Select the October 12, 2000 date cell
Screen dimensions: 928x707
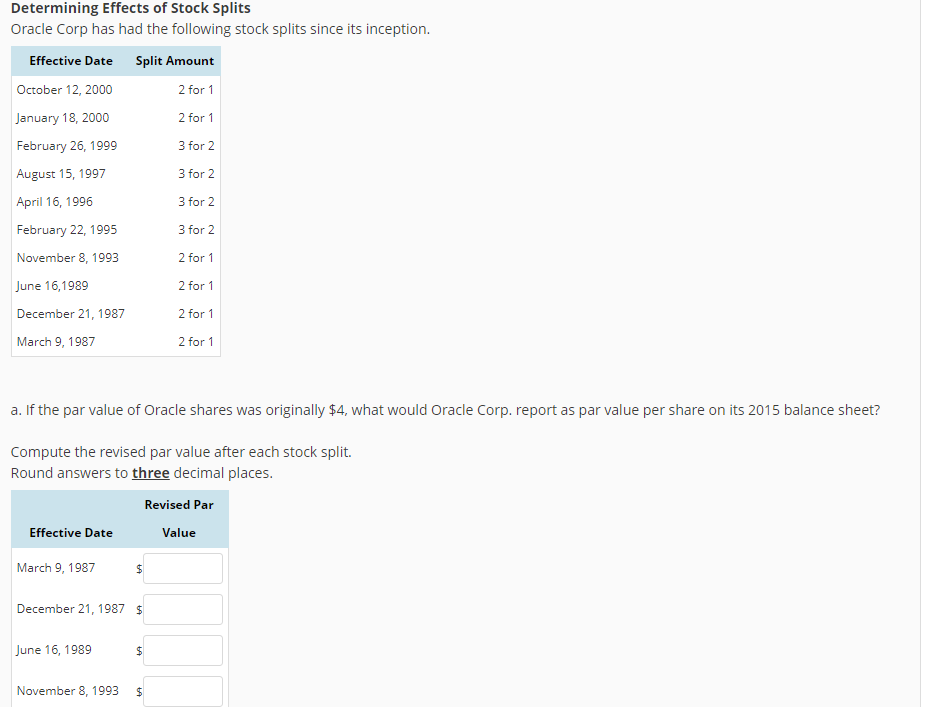tap(64, 89)
